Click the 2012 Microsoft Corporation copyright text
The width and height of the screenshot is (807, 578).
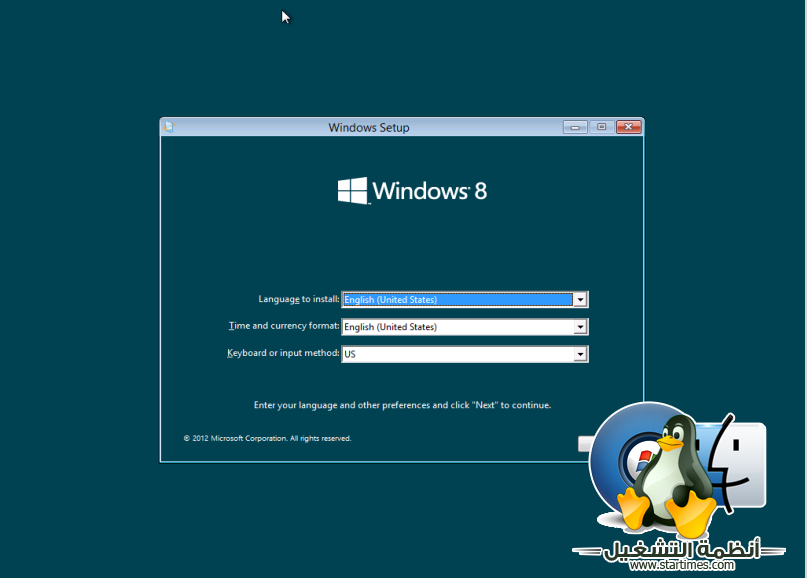(267, 439)
